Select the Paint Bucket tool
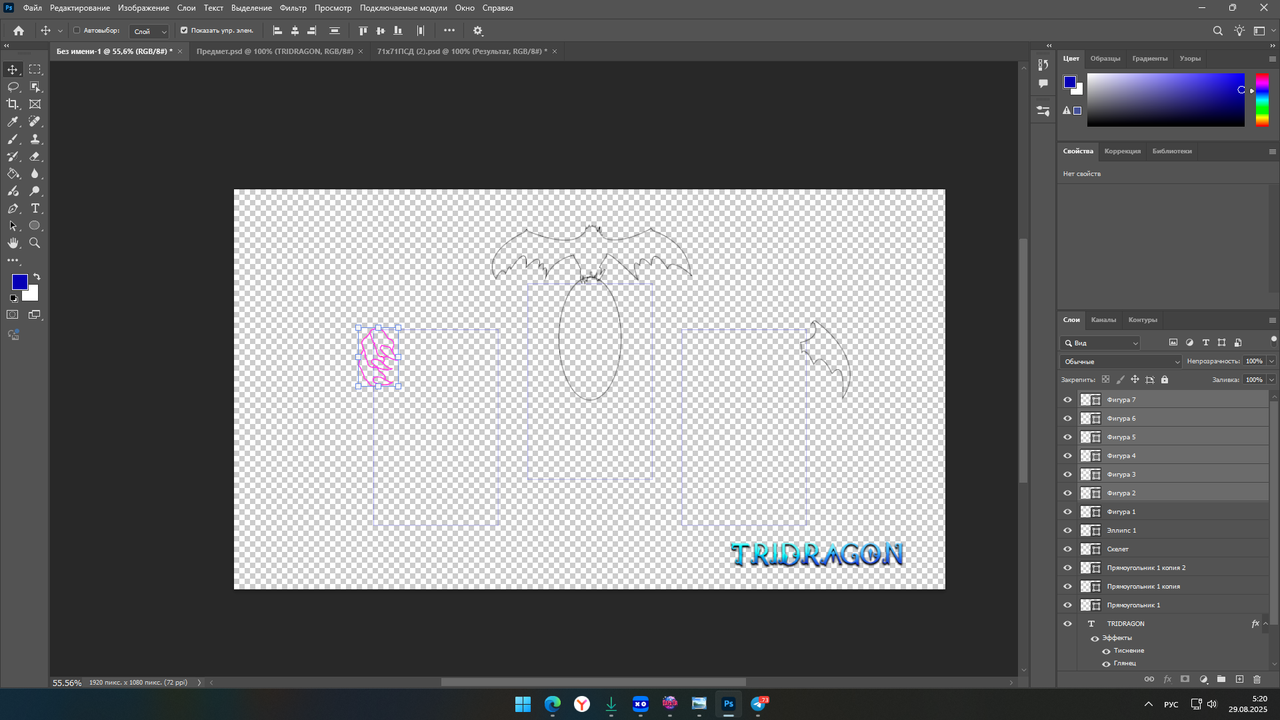Viewport: 1280px width, 720px height. pyautogui.click(x=13, y=173)
